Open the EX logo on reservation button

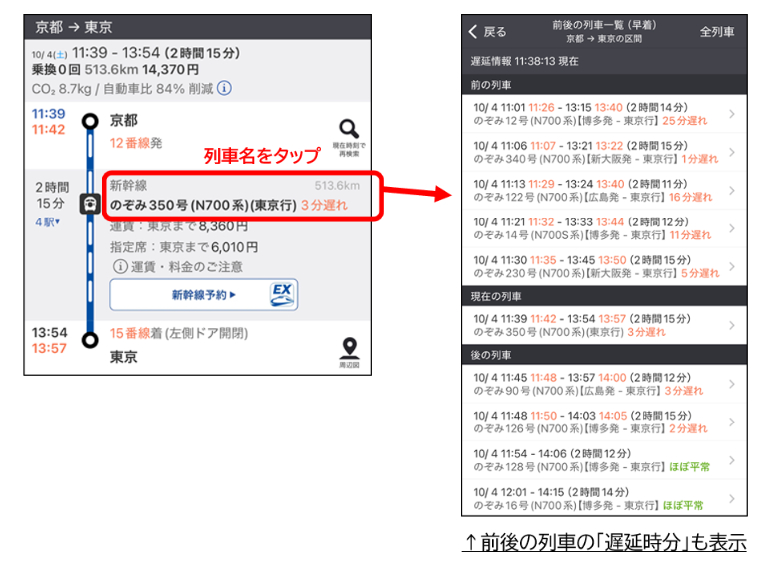click(283, 295)
